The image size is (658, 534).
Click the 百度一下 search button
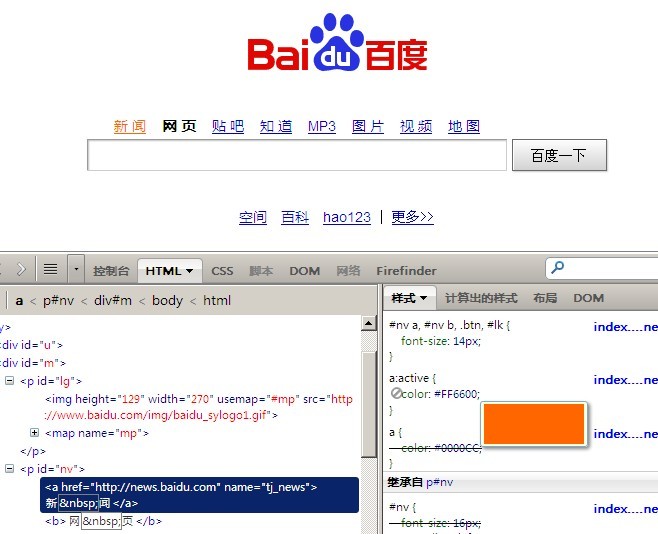pos(559,155)
